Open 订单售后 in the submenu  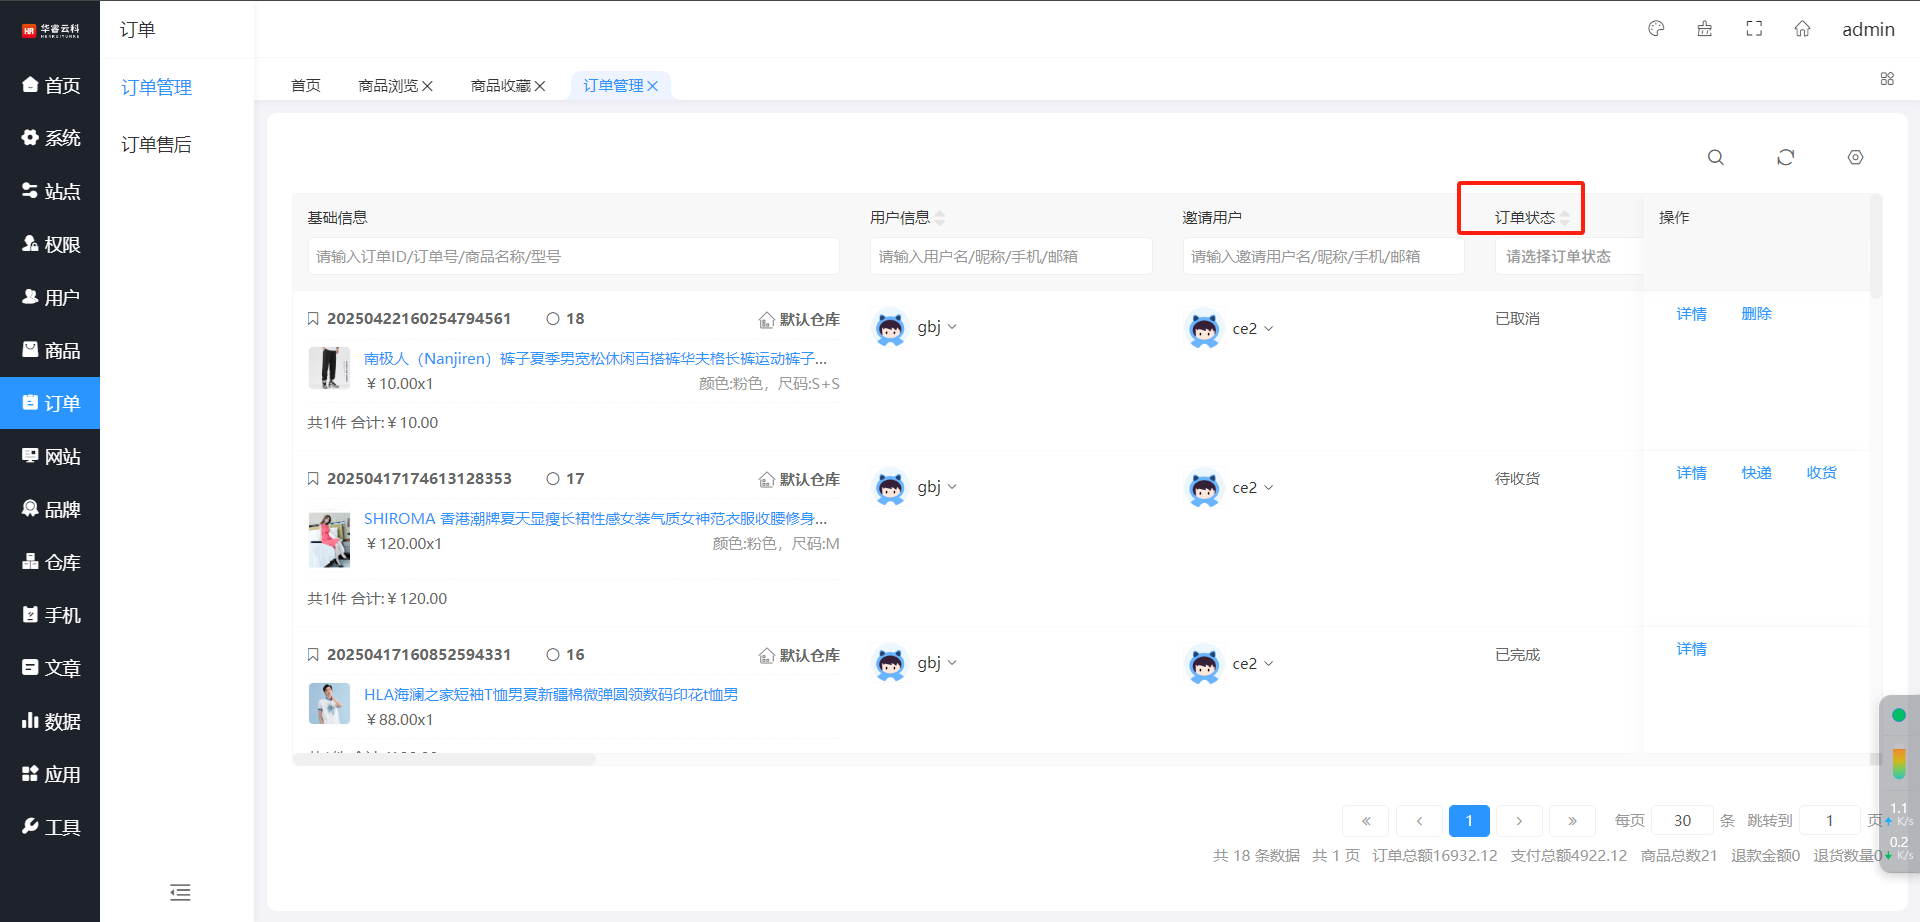tap(156, 145)
